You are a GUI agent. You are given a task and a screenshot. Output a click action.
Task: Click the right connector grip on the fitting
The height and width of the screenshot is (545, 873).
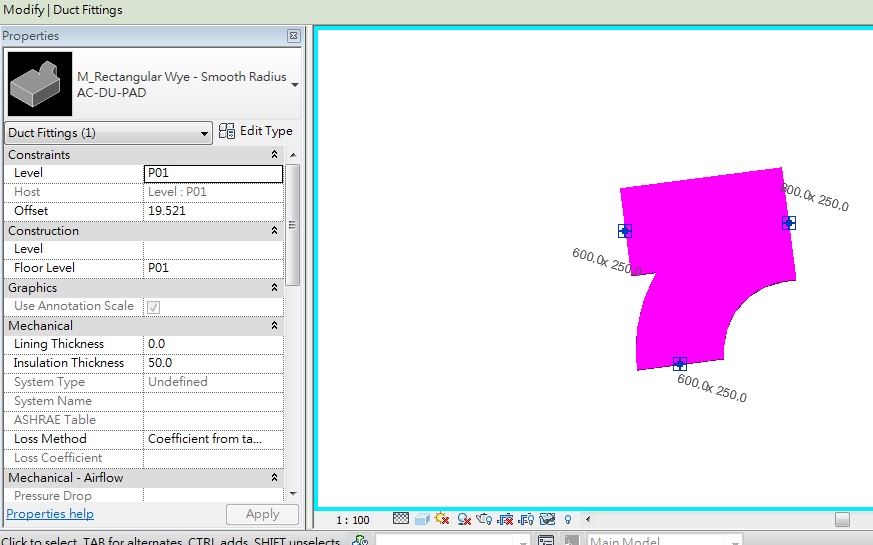(x=789, y=223)
